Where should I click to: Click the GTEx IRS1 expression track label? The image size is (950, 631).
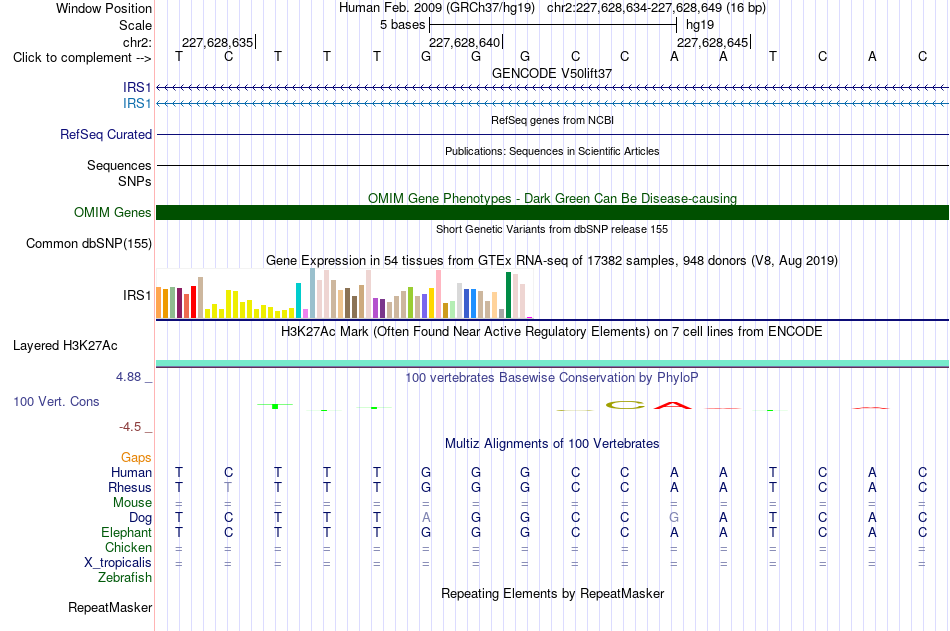(x=137, y=295)
